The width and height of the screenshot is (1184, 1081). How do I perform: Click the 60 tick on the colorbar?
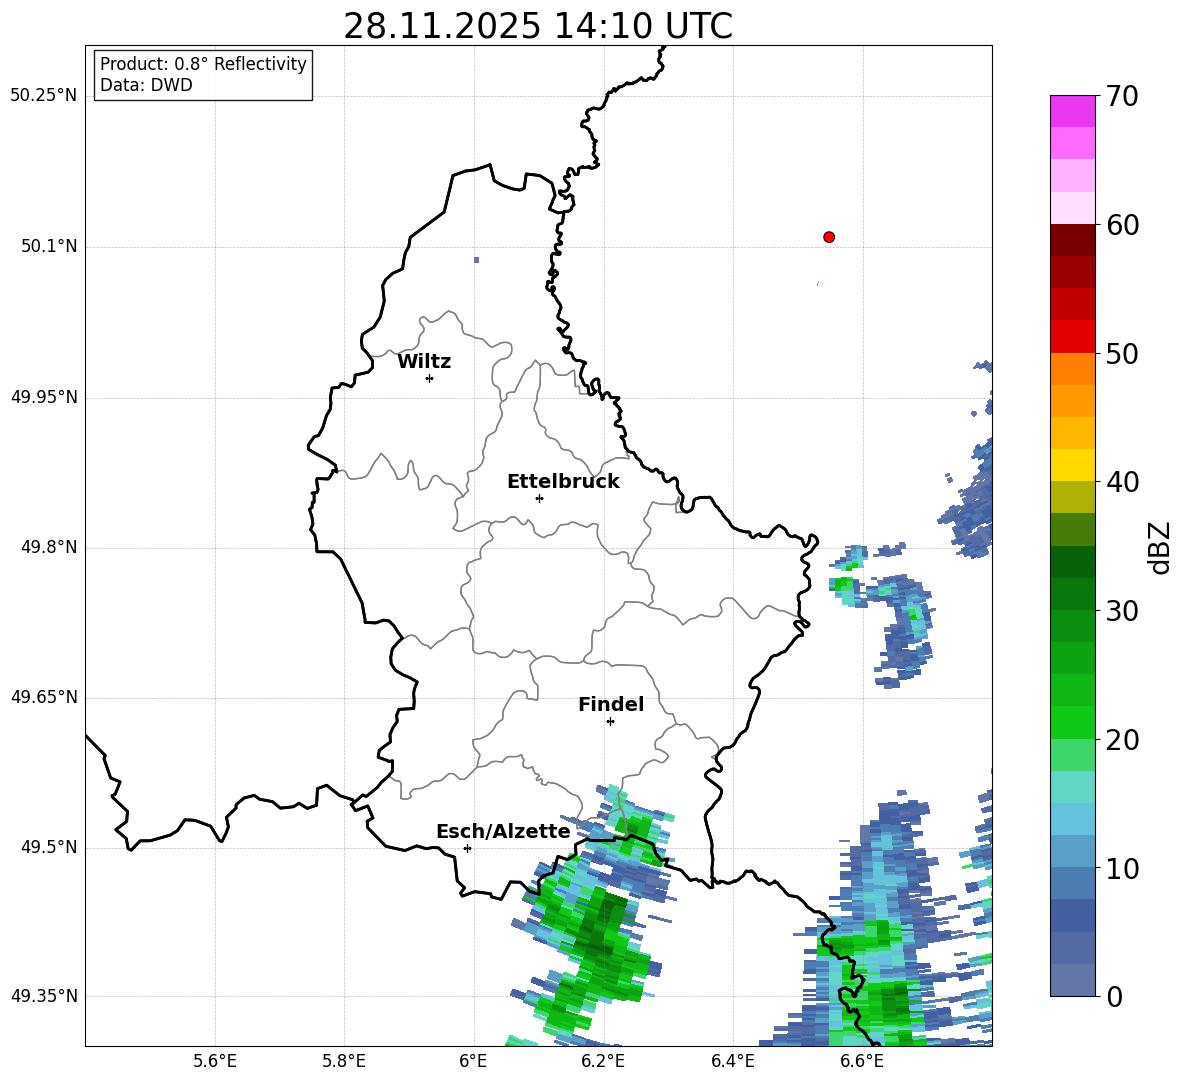pos(1122,225)
